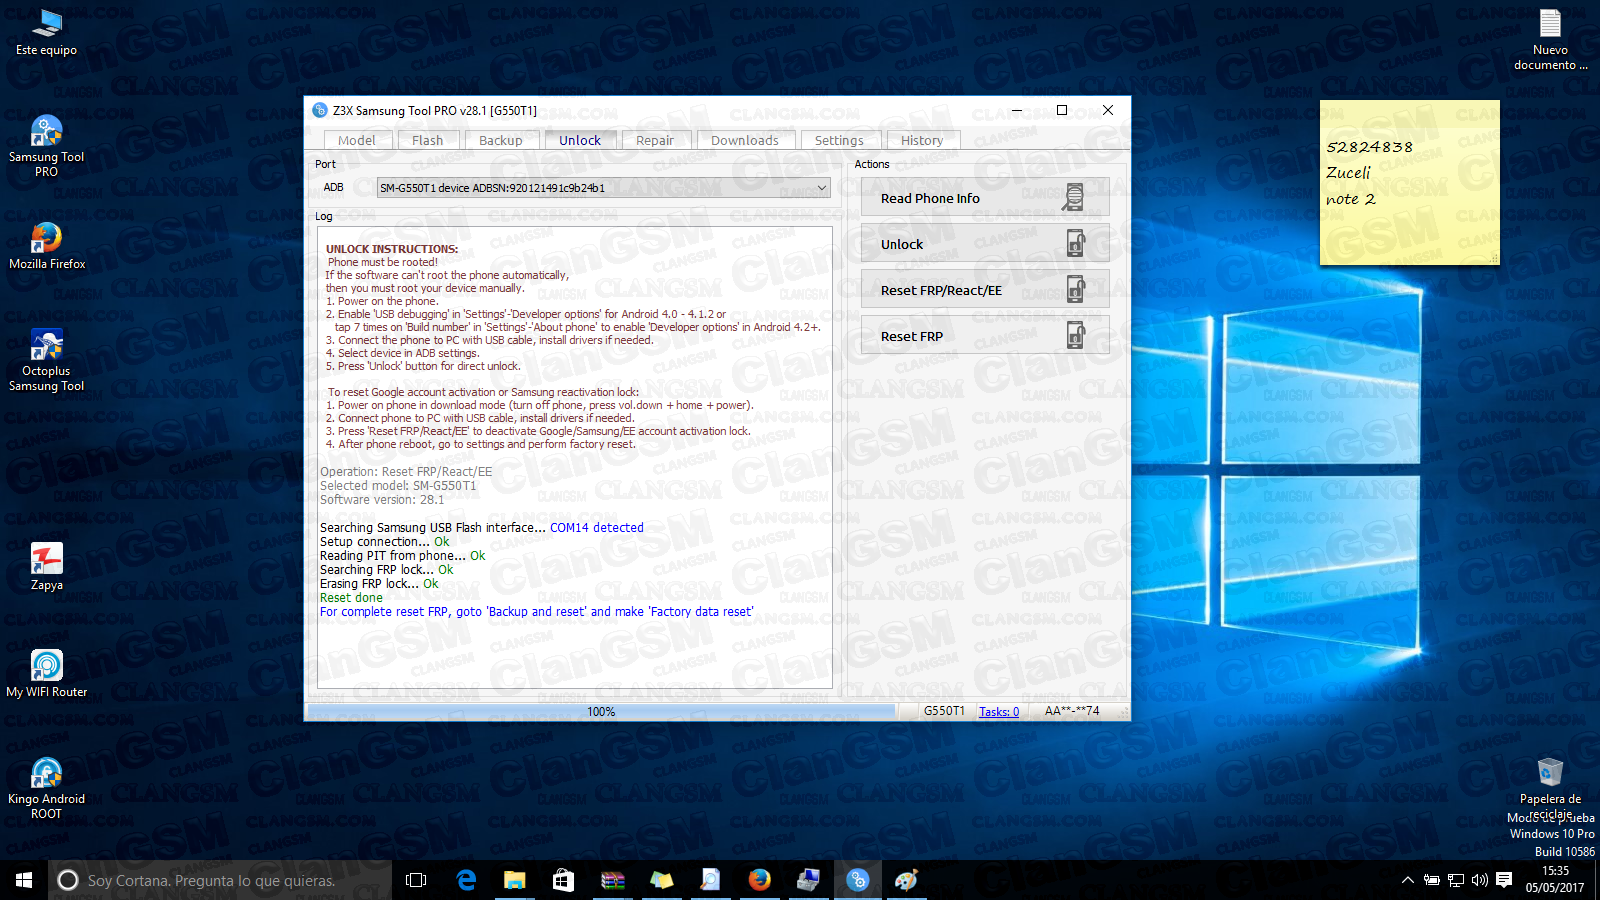
Task: Select My WIFI Router desktop shortcut
Action: pyautogui.click(x=47, y=673)
